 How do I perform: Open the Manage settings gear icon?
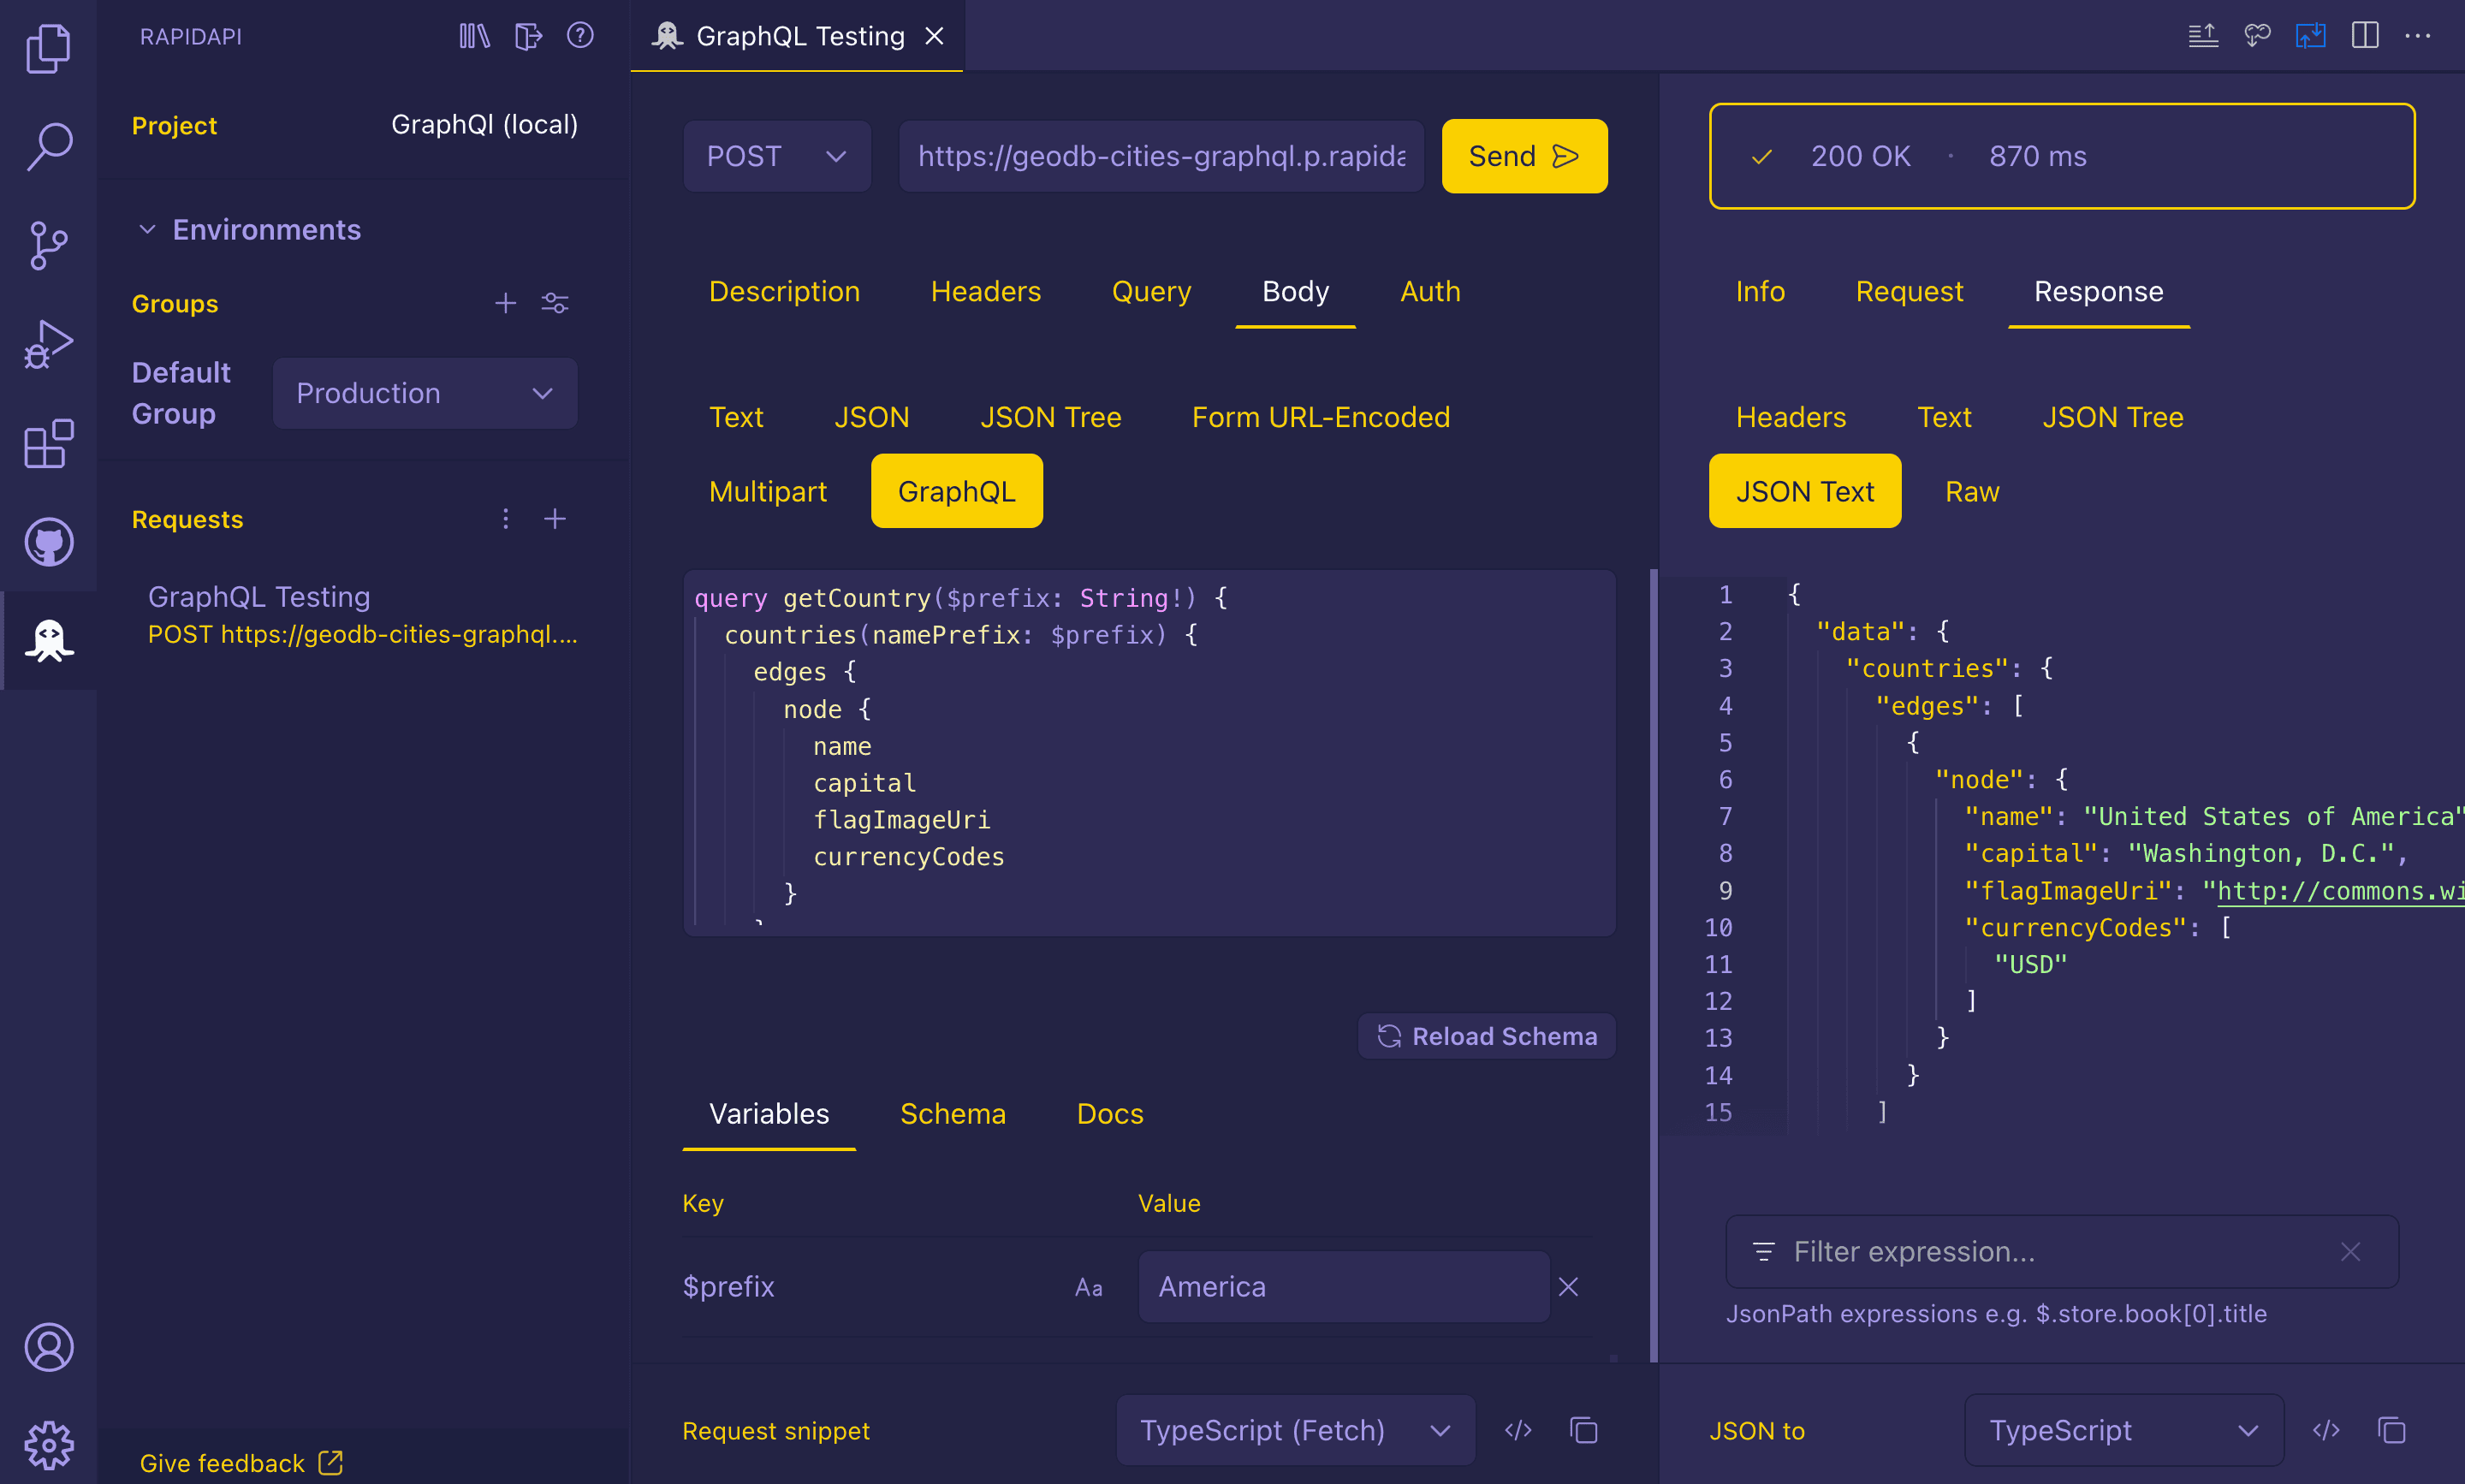[x=48, y=1444]
